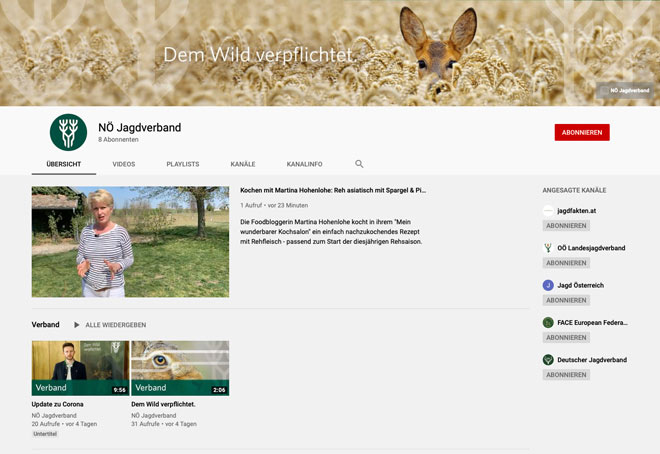This screenshot has width=660, height=454.
Task: Click the 2:06 duration badge
Action: 219,390
